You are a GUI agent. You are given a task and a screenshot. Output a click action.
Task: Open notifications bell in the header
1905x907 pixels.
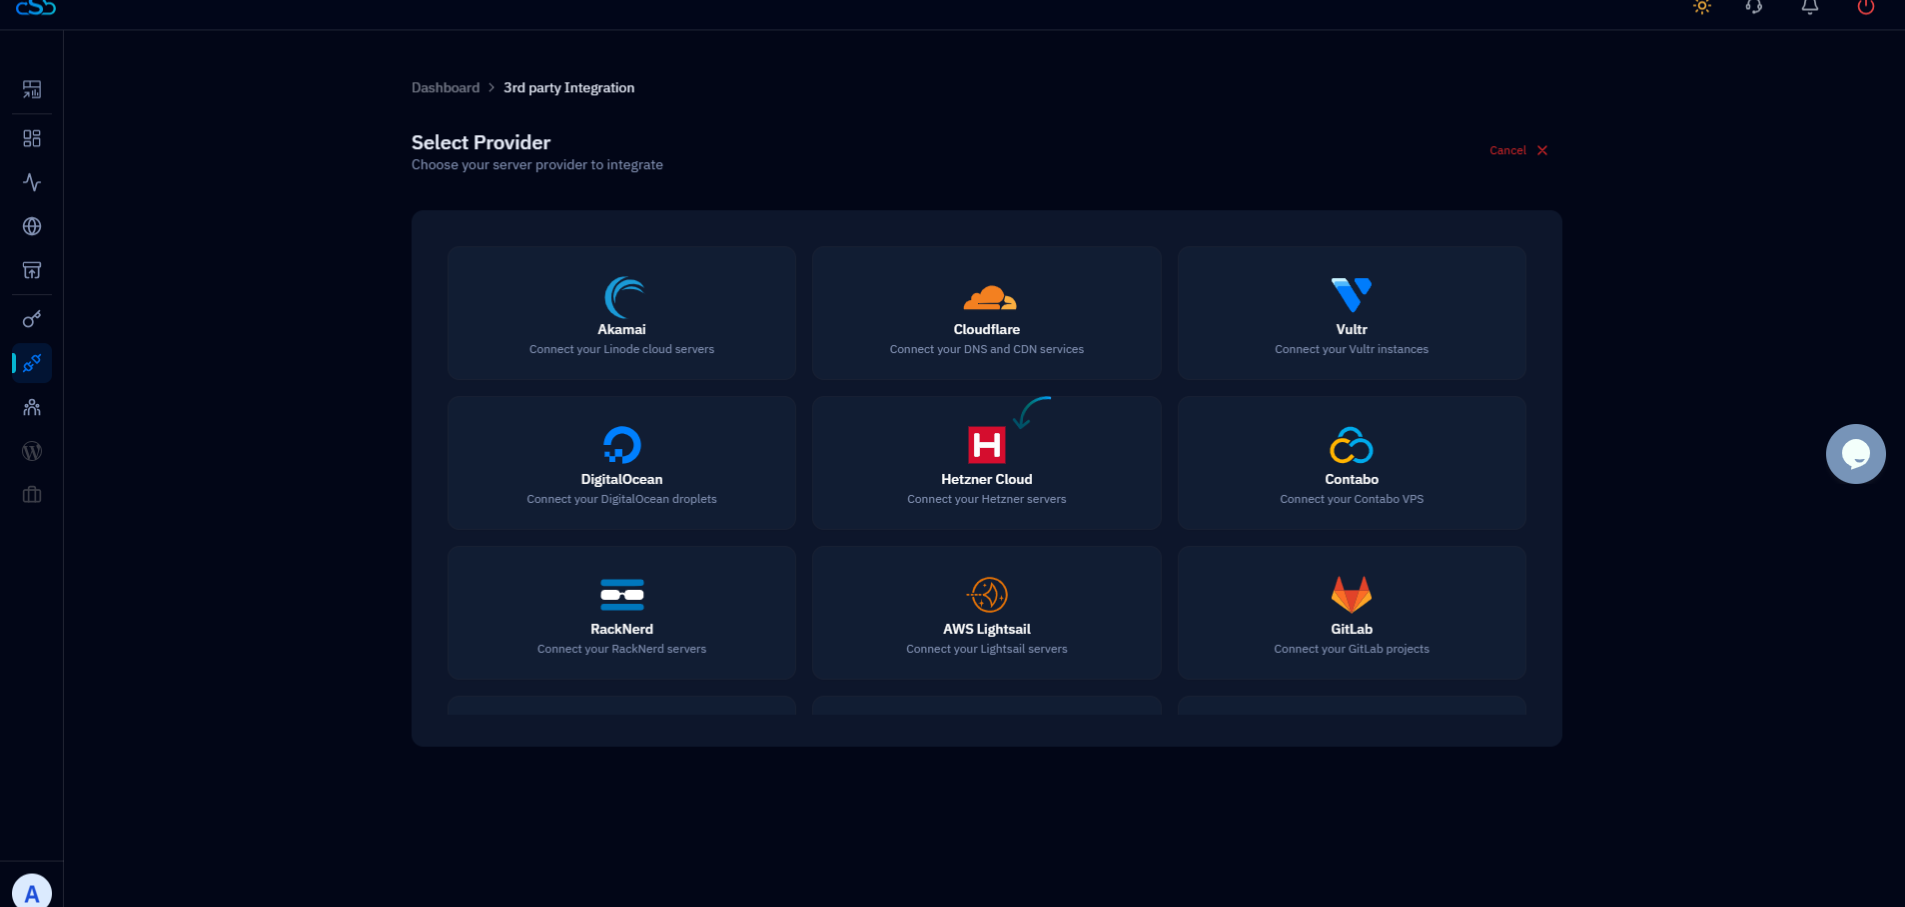1810,7
